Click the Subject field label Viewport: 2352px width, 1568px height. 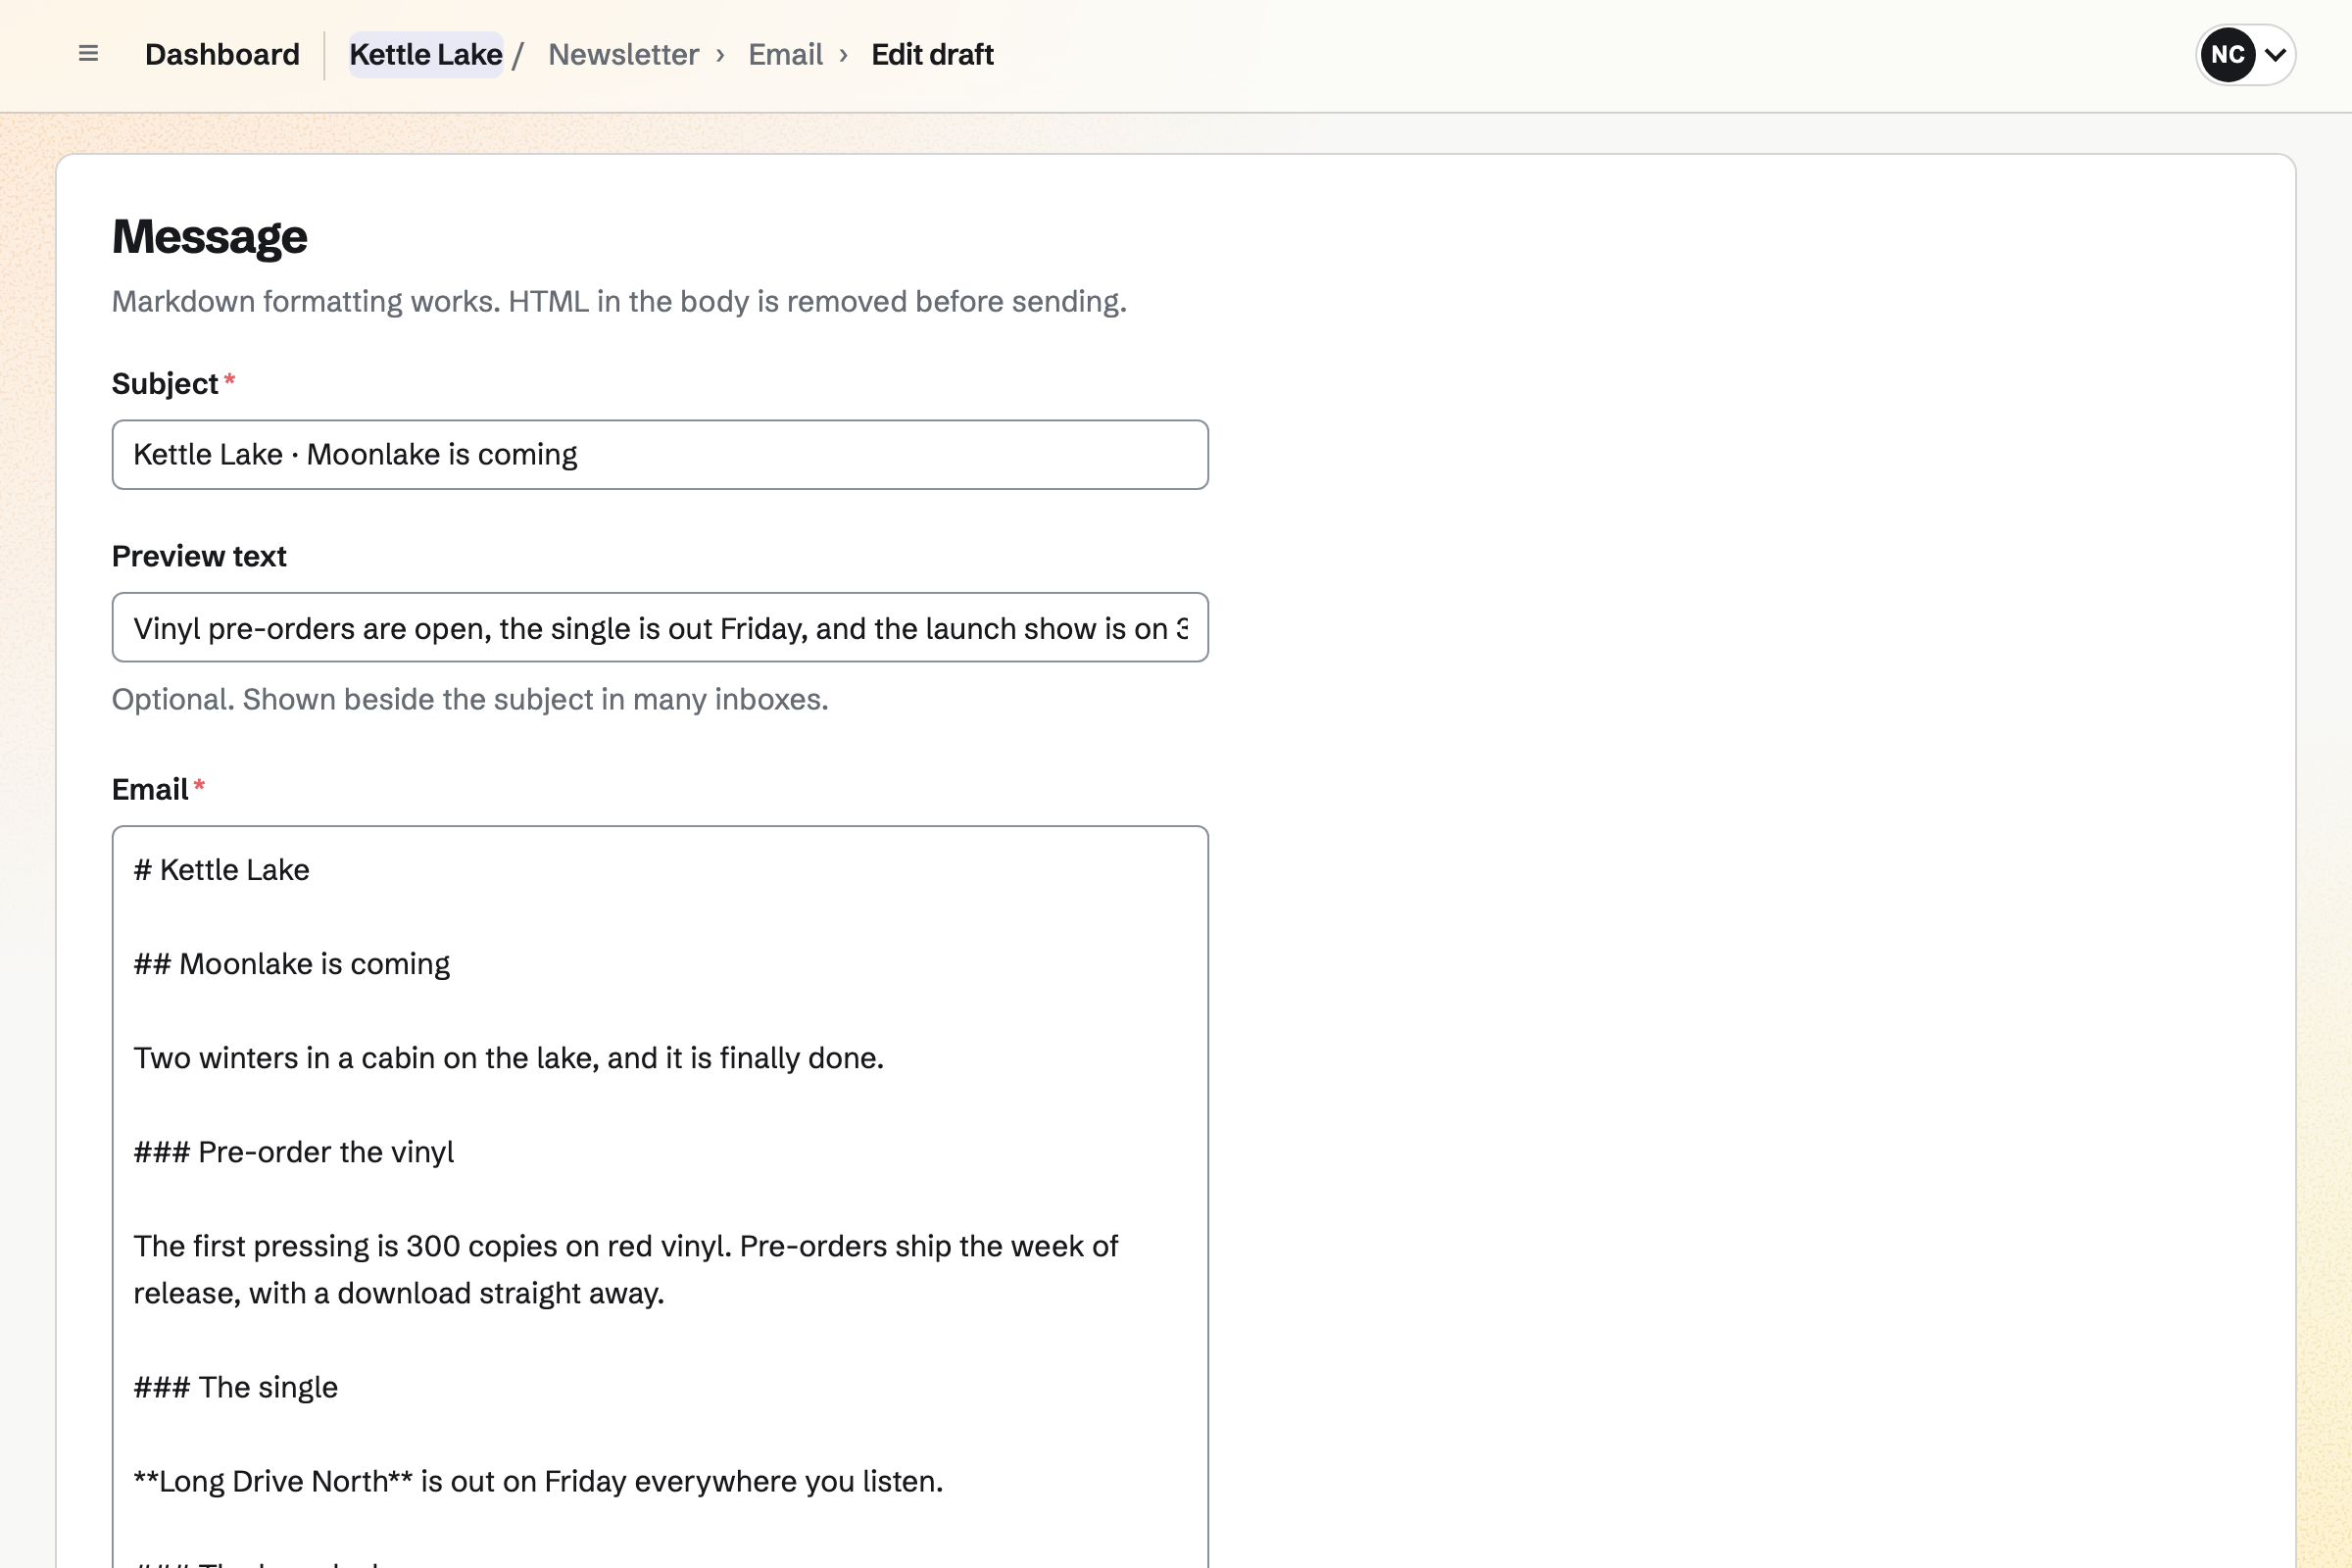(x=165, y=384)
